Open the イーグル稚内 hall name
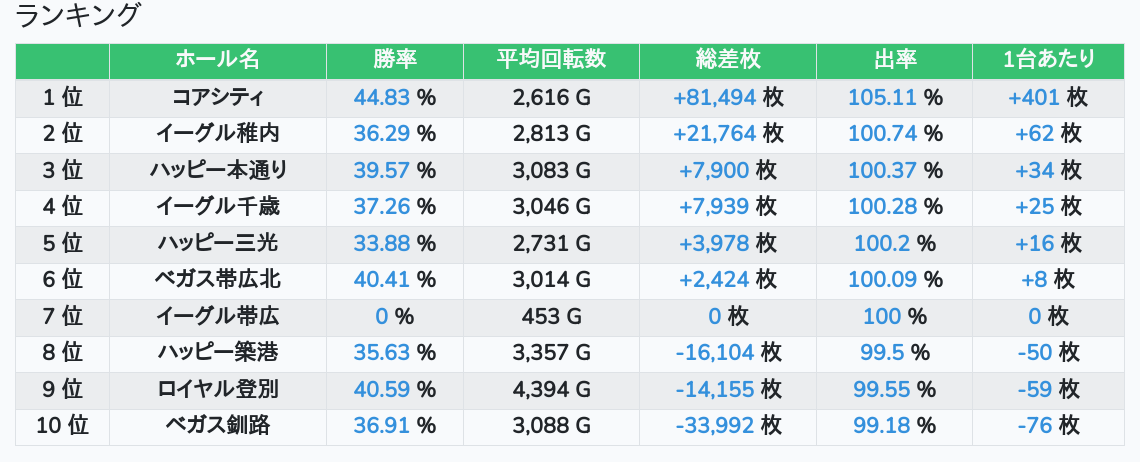This screenshot has height=462, width=1140. click(218, 134)
